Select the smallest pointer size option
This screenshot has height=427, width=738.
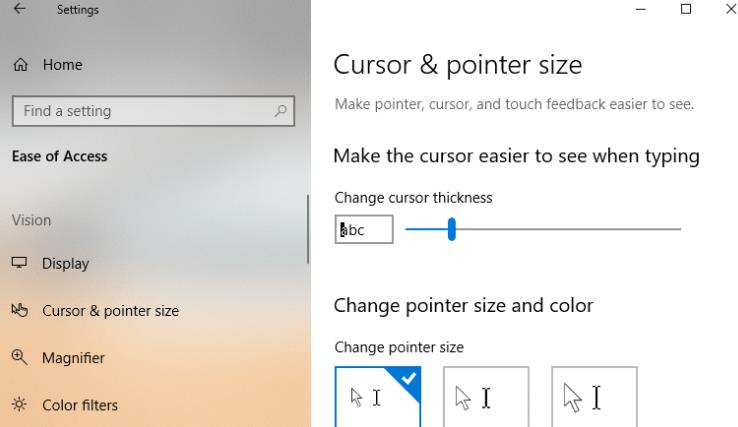(x=378, y=397)
